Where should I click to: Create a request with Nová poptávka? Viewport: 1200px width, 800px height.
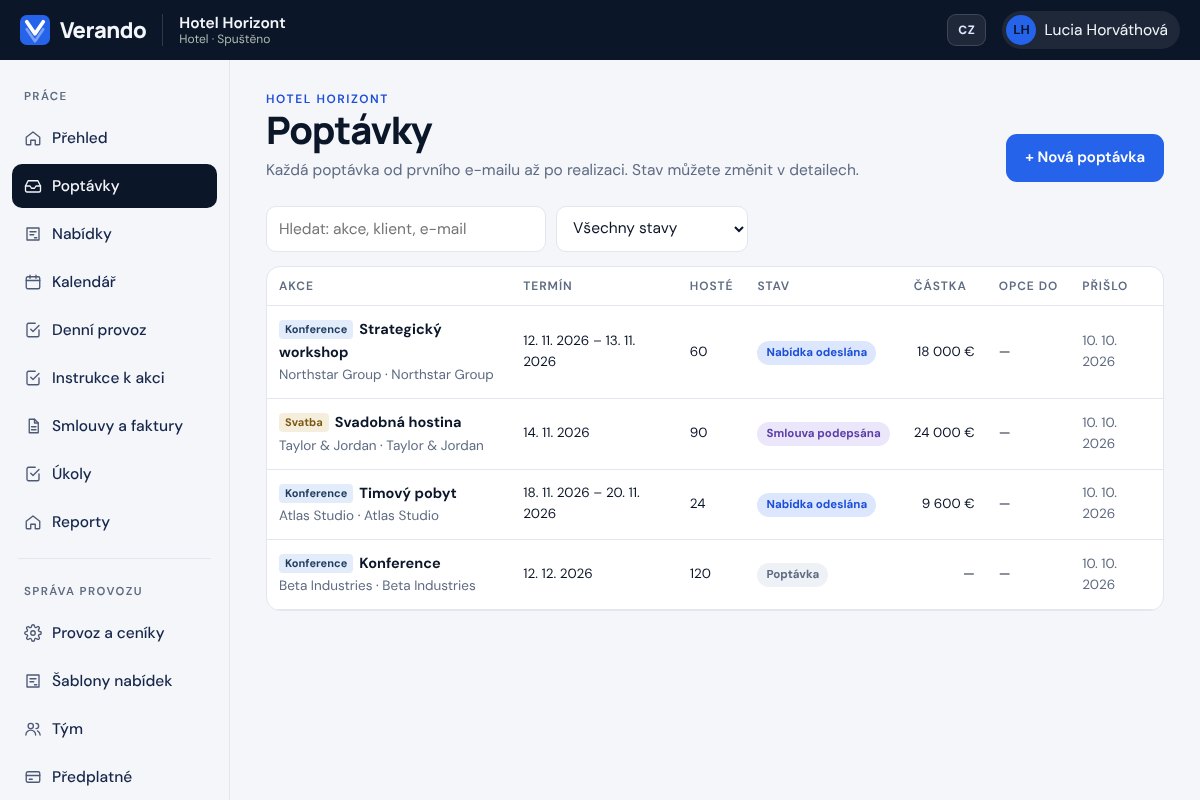[1085, 158]
